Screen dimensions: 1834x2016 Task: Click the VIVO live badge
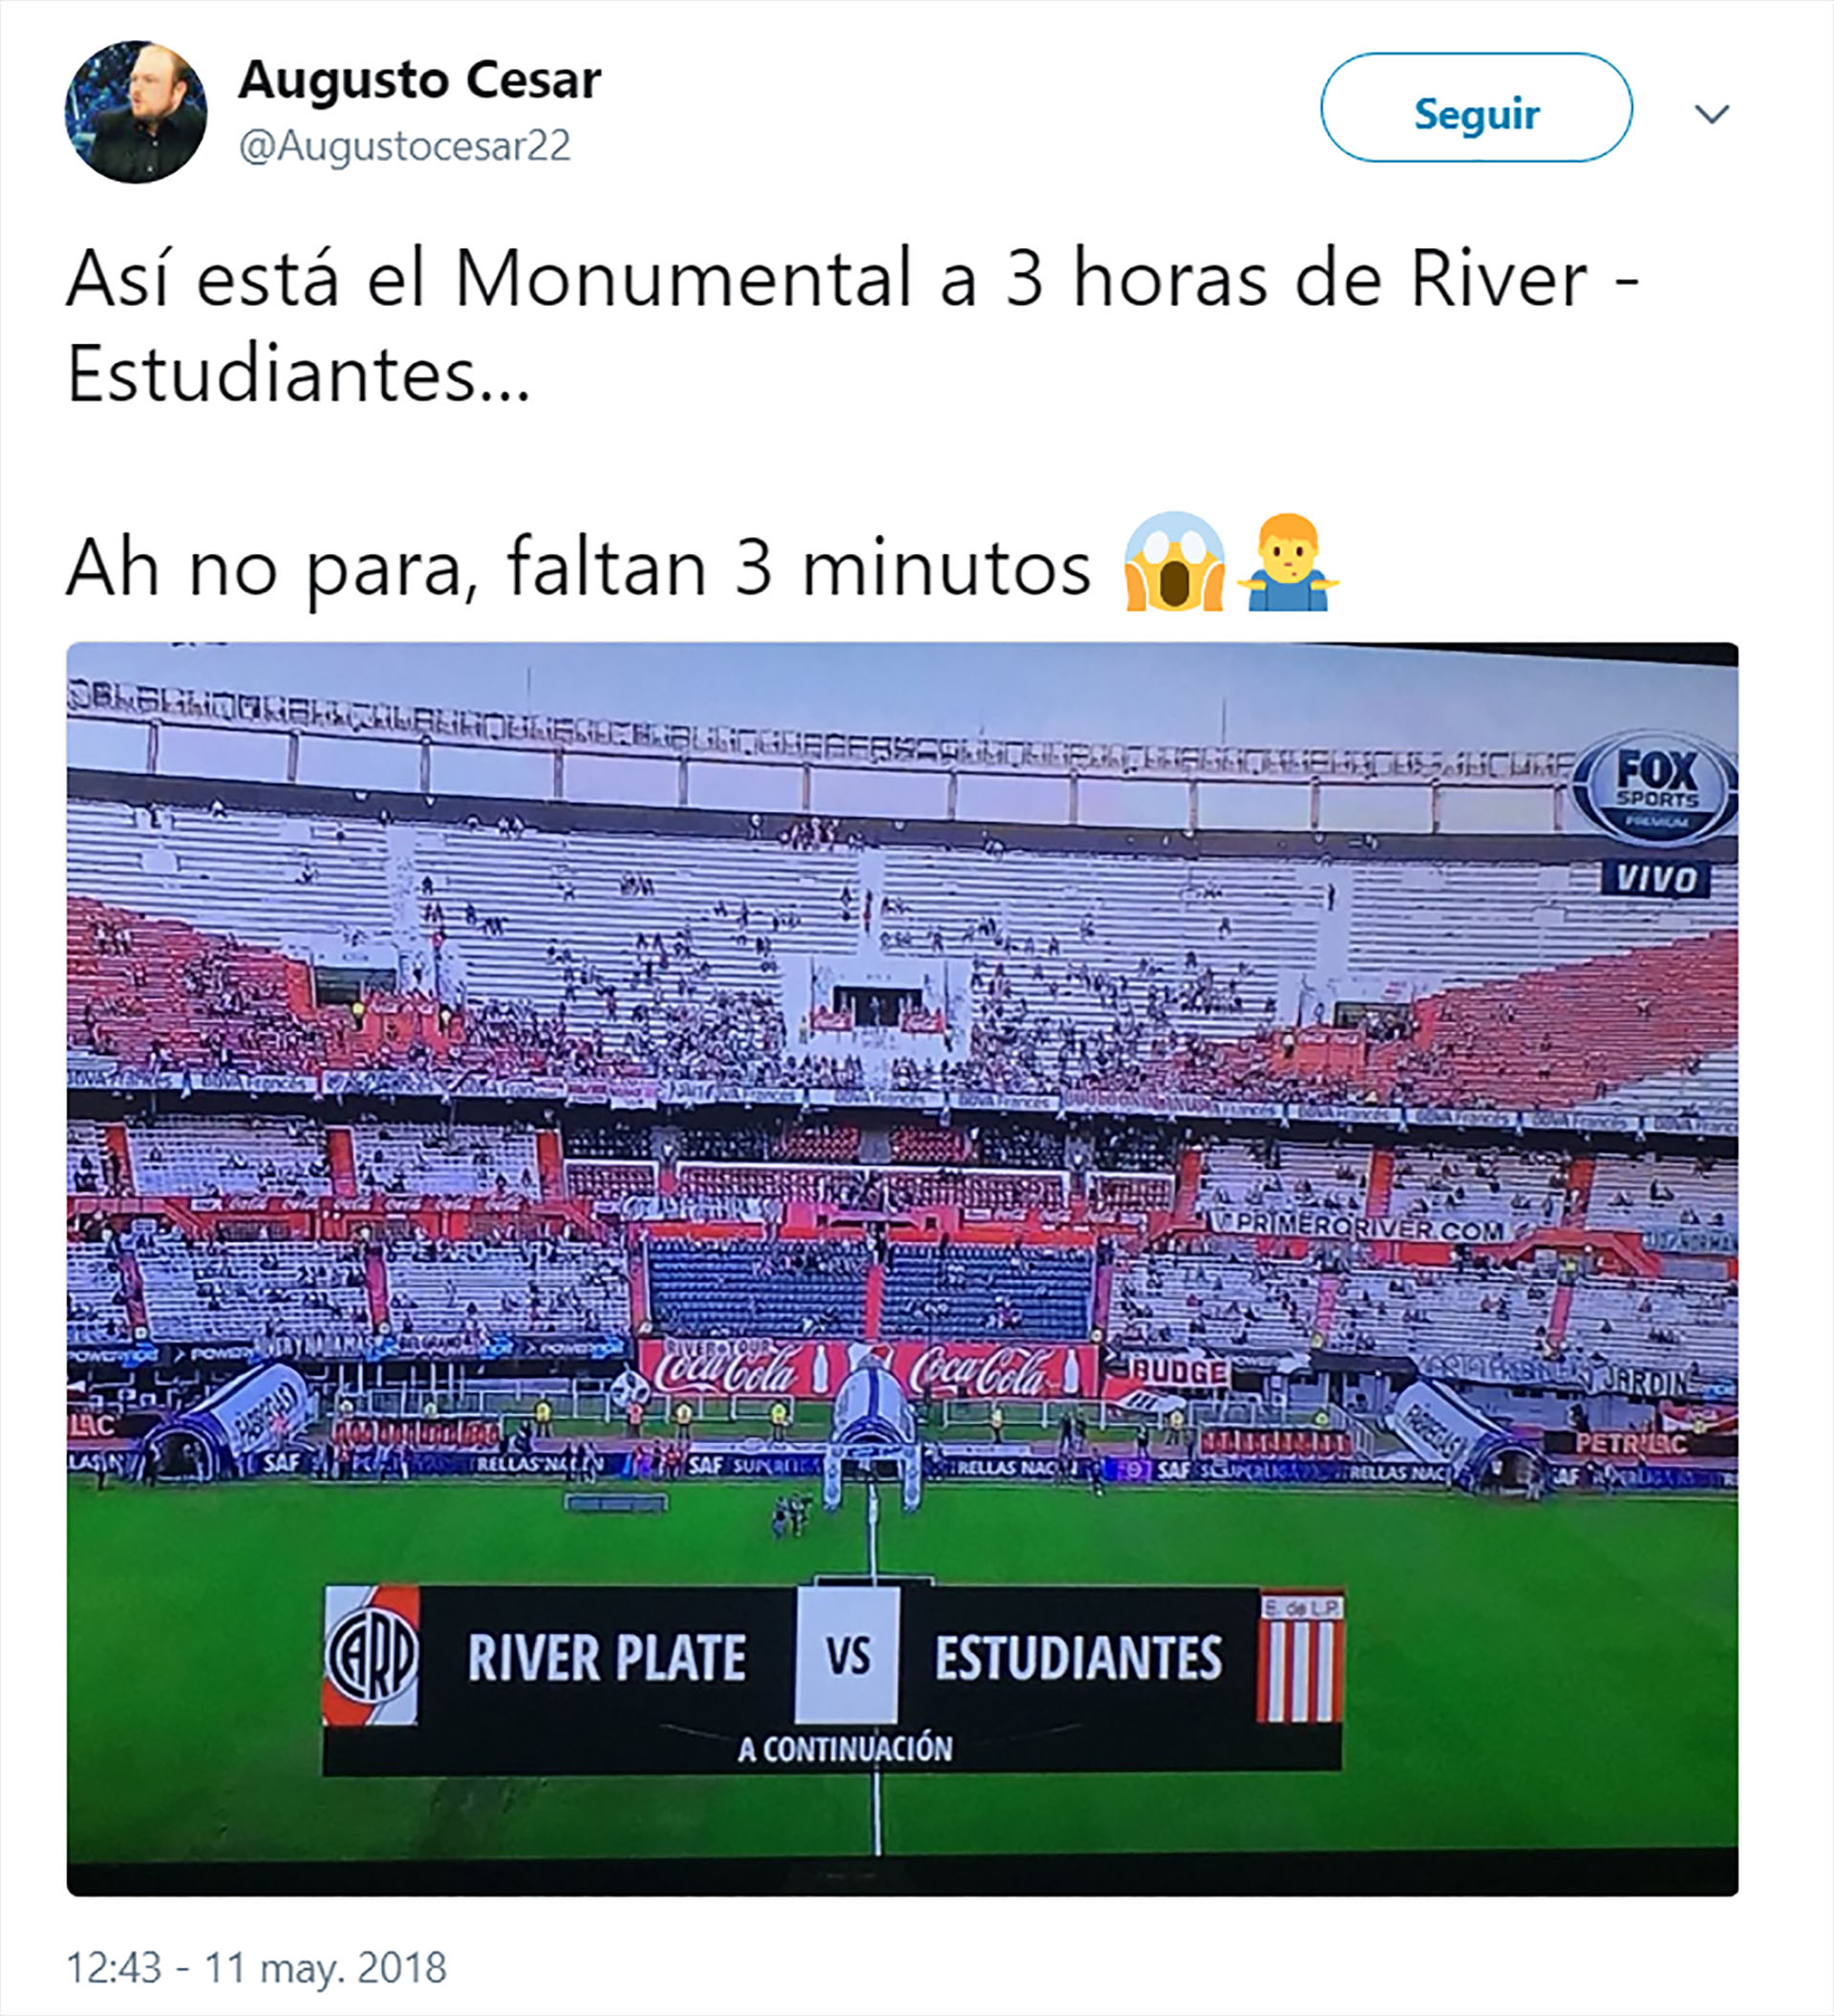1655,879
